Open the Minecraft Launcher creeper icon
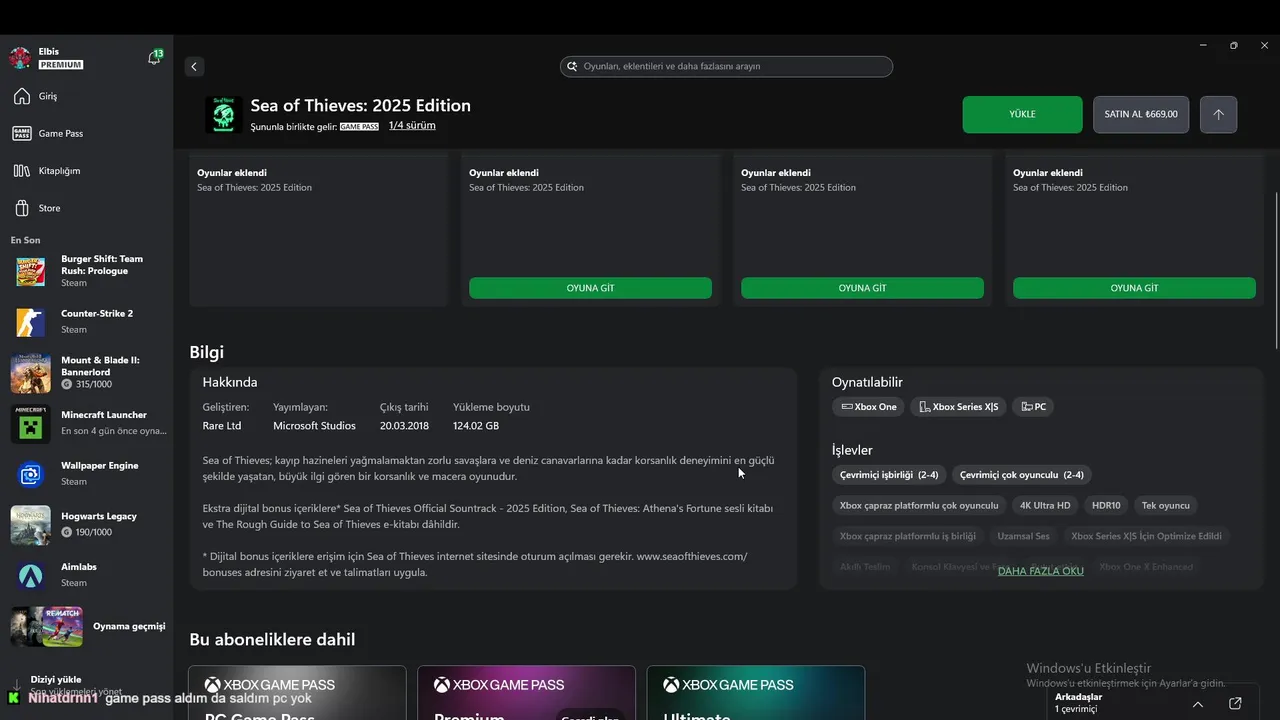1280x720 pixels. (30, 424)
